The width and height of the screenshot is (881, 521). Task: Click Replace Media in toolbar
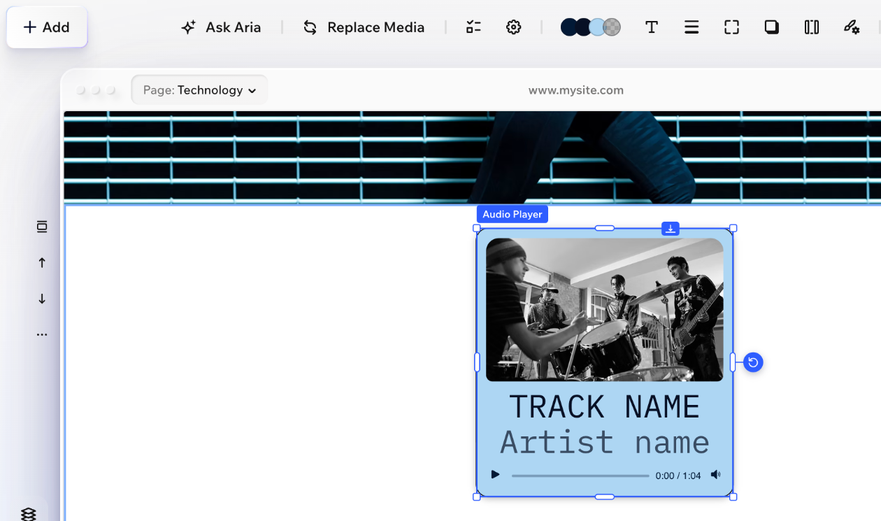[364, 27]
